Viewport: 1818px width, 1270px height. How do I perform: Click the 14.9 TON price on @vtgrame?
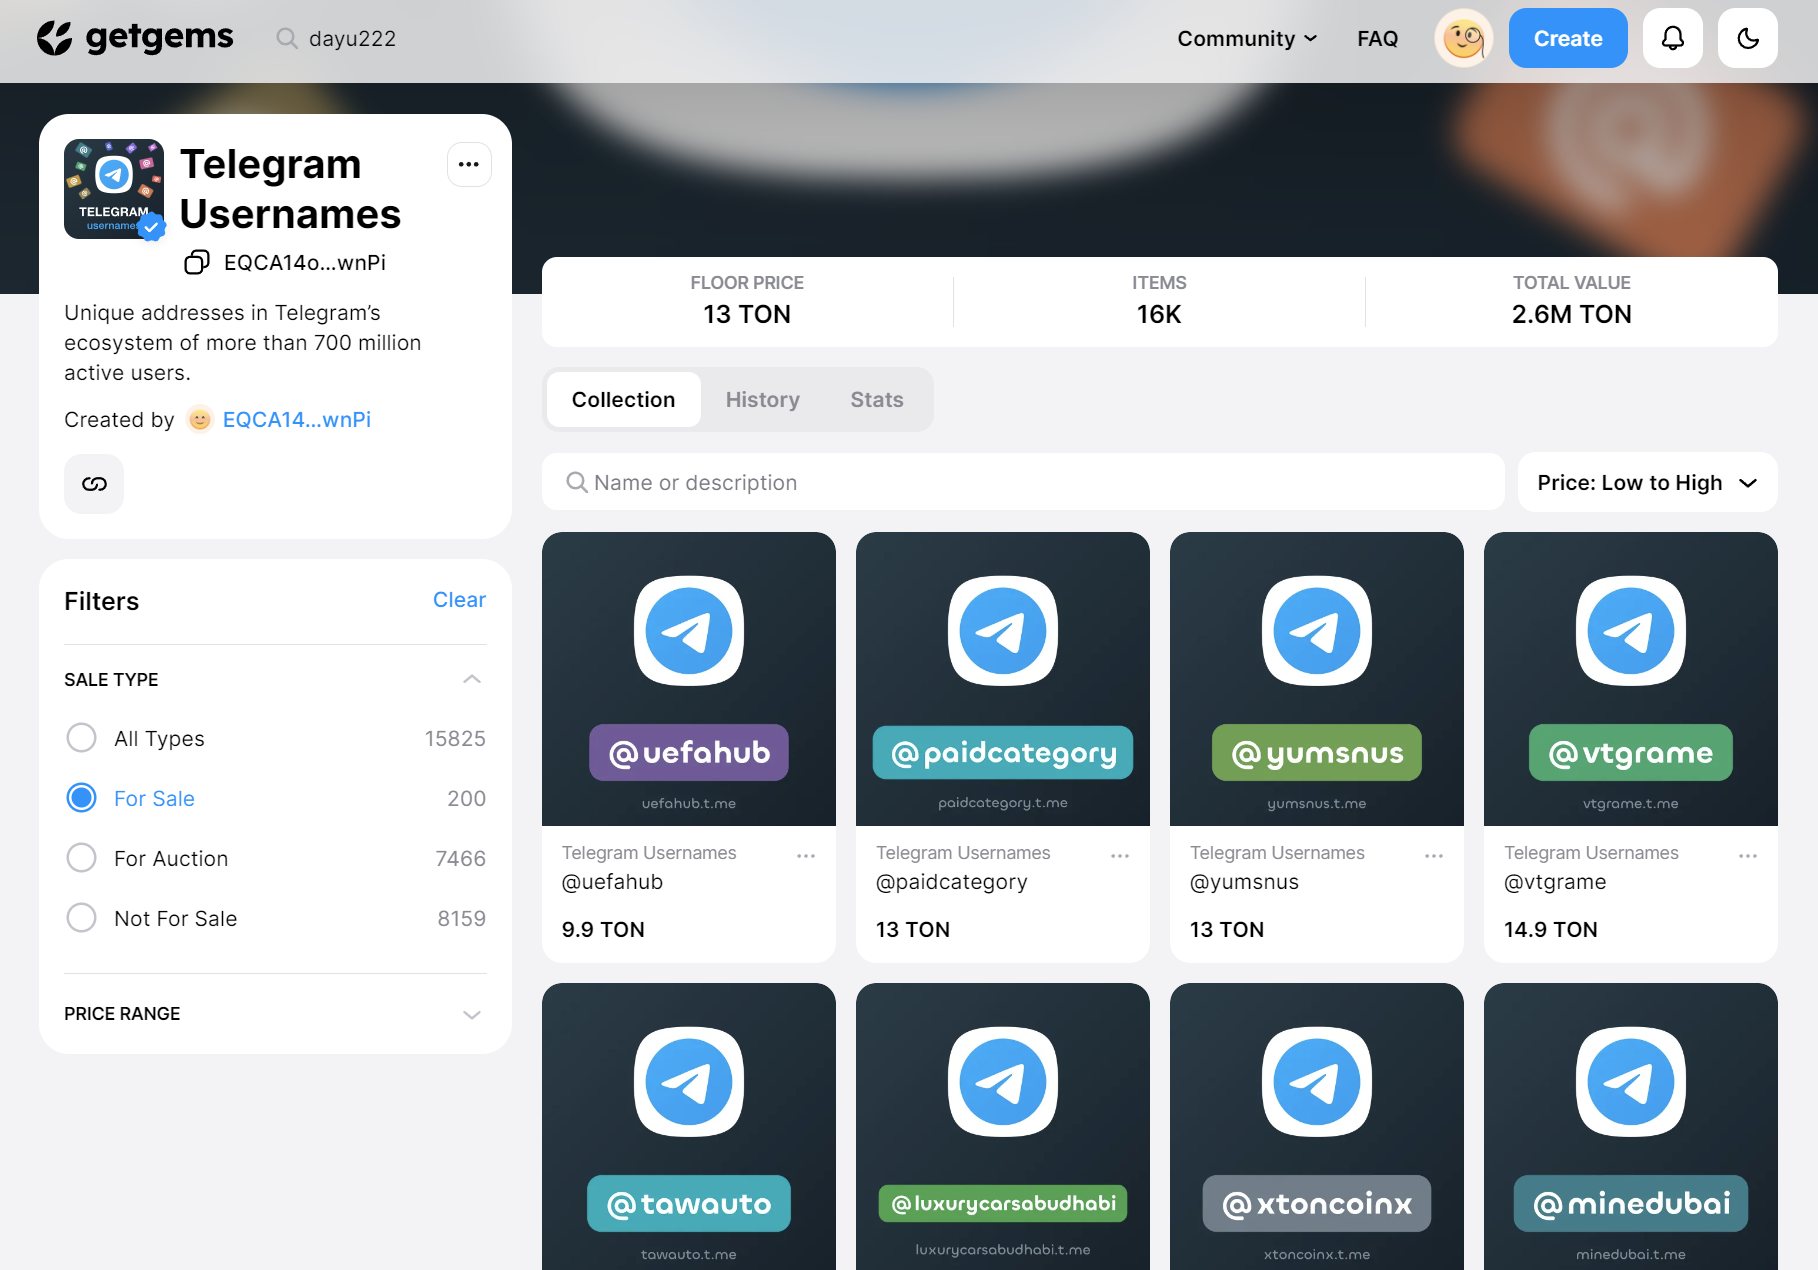pyautogui.click(x=1550, y=929)
